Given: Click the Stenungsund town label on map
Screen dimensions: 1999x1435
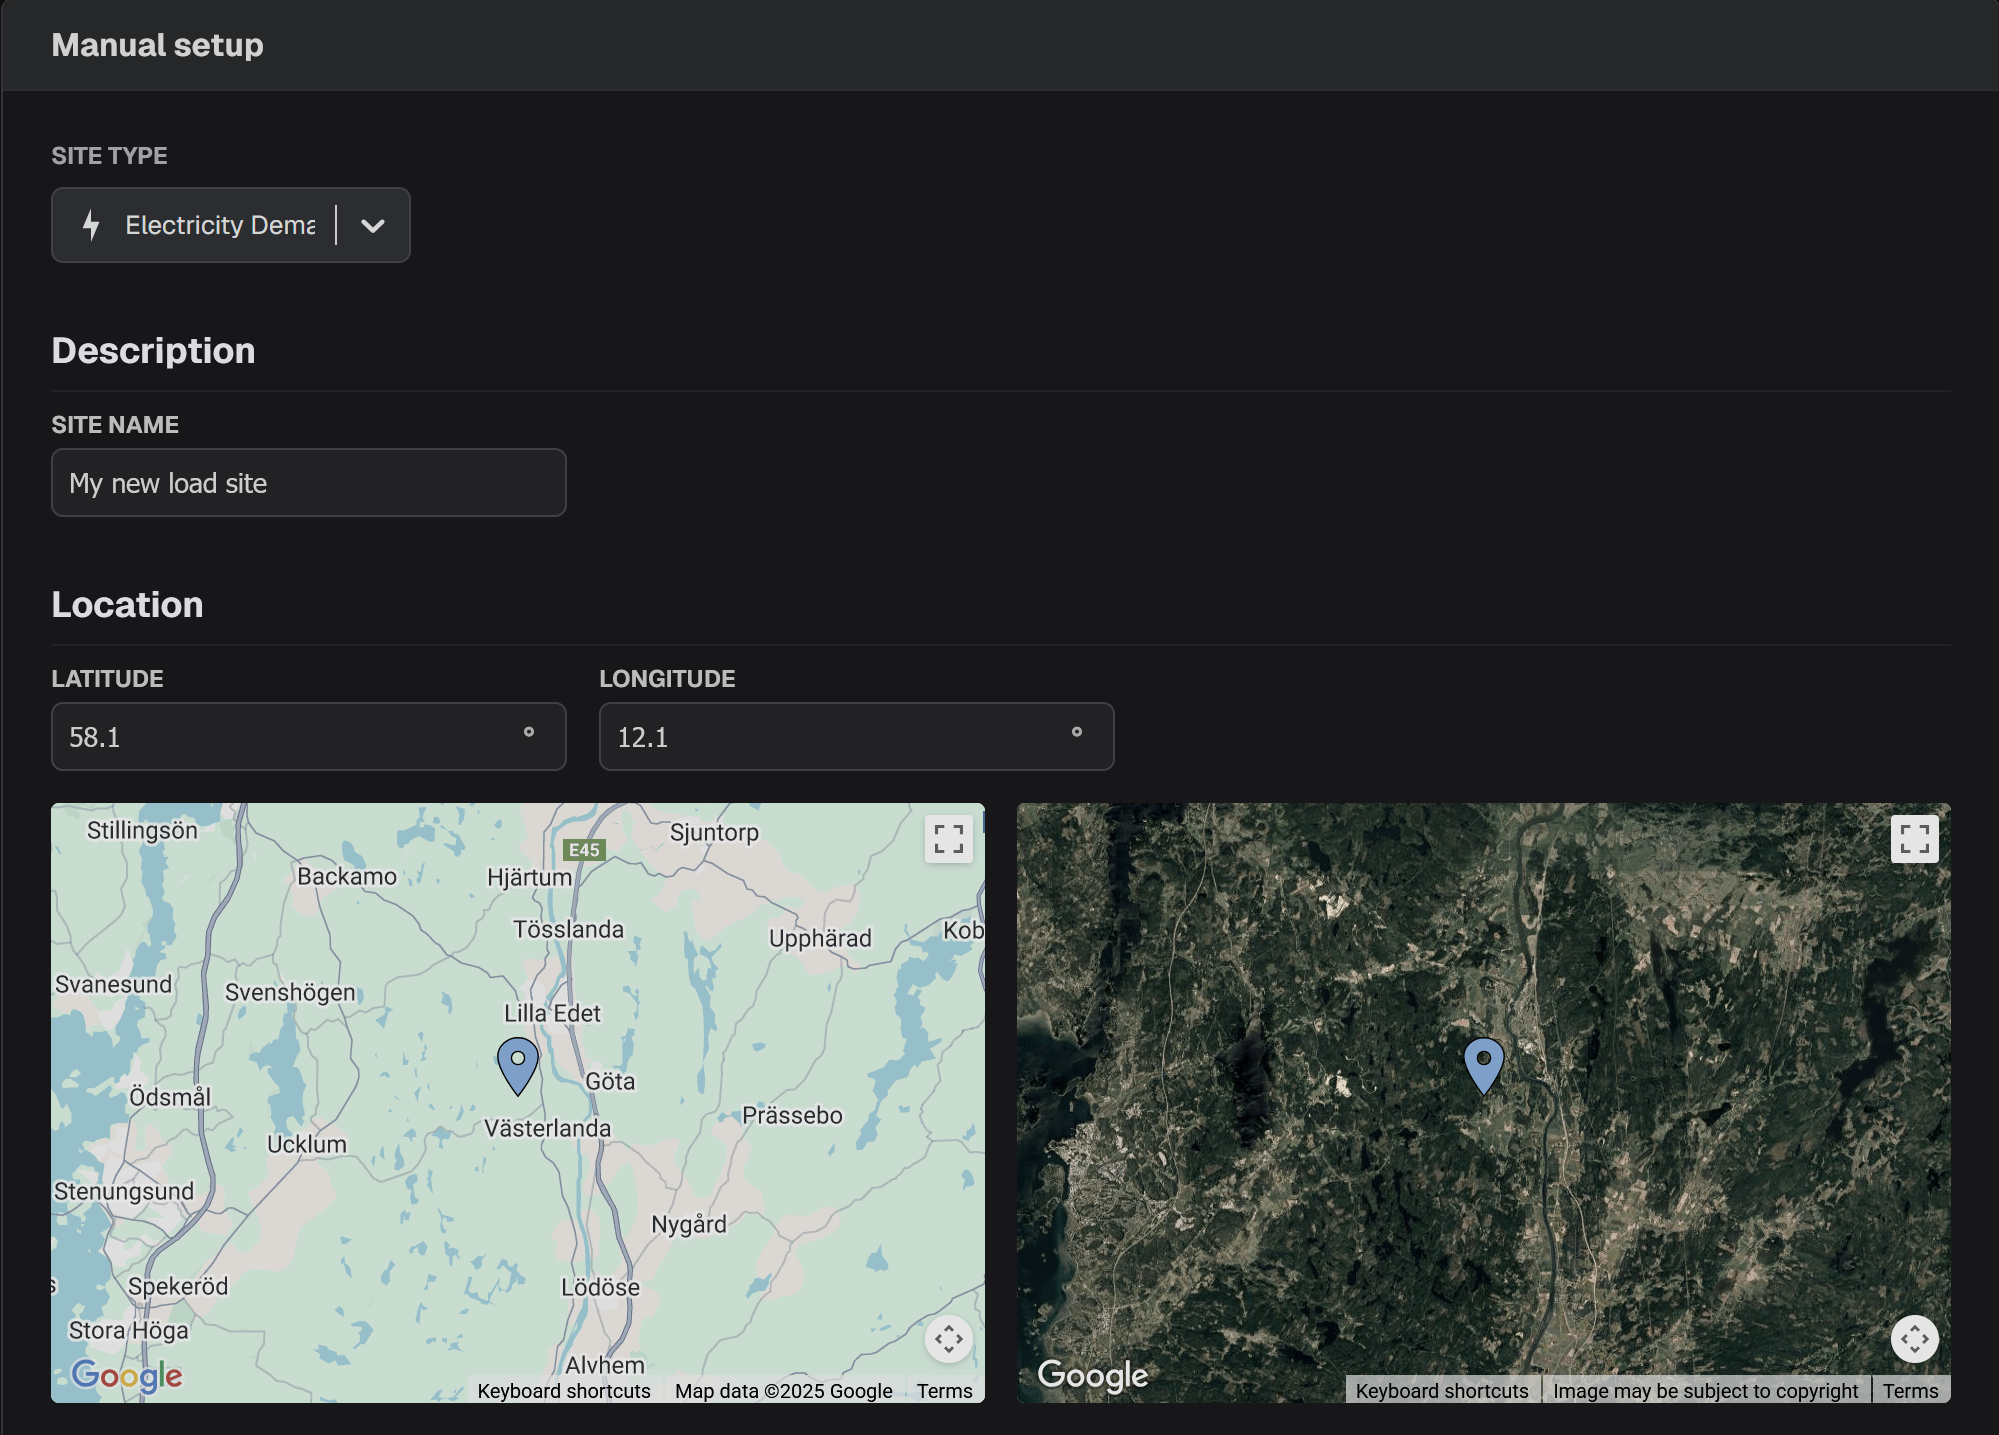Looking at the screenshot, I should click(x=124, y=1191).
